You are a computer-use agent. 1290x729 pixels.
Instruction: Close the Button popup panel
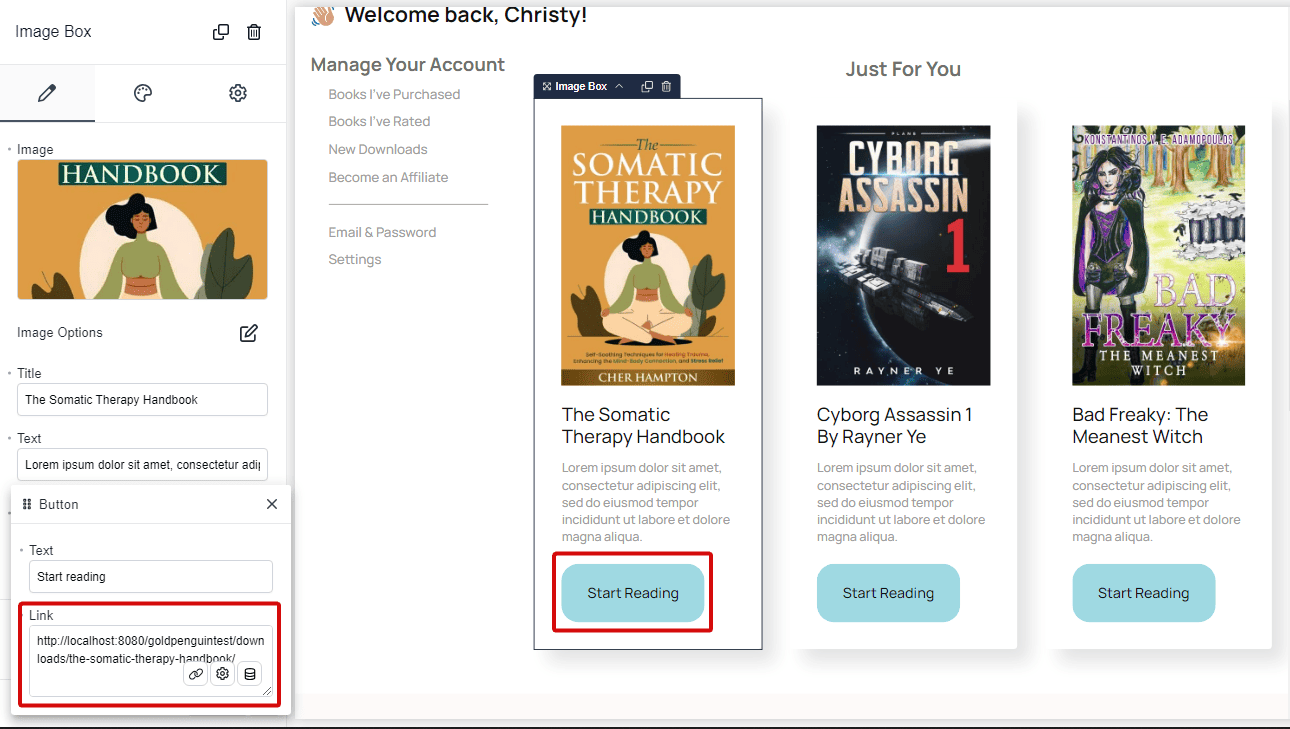pos(272,504)
